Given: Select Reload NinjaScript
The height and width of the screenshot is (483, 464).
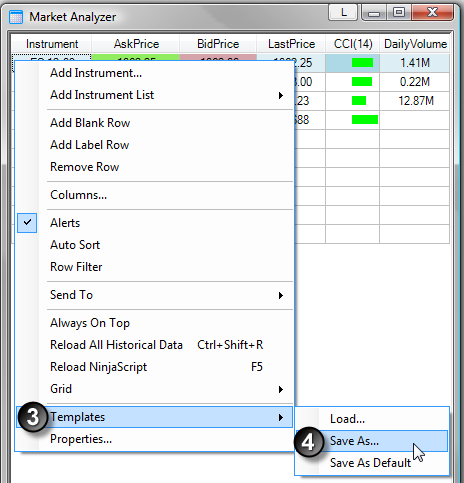Looking at the screenshot, I should (x=154, y=367).
